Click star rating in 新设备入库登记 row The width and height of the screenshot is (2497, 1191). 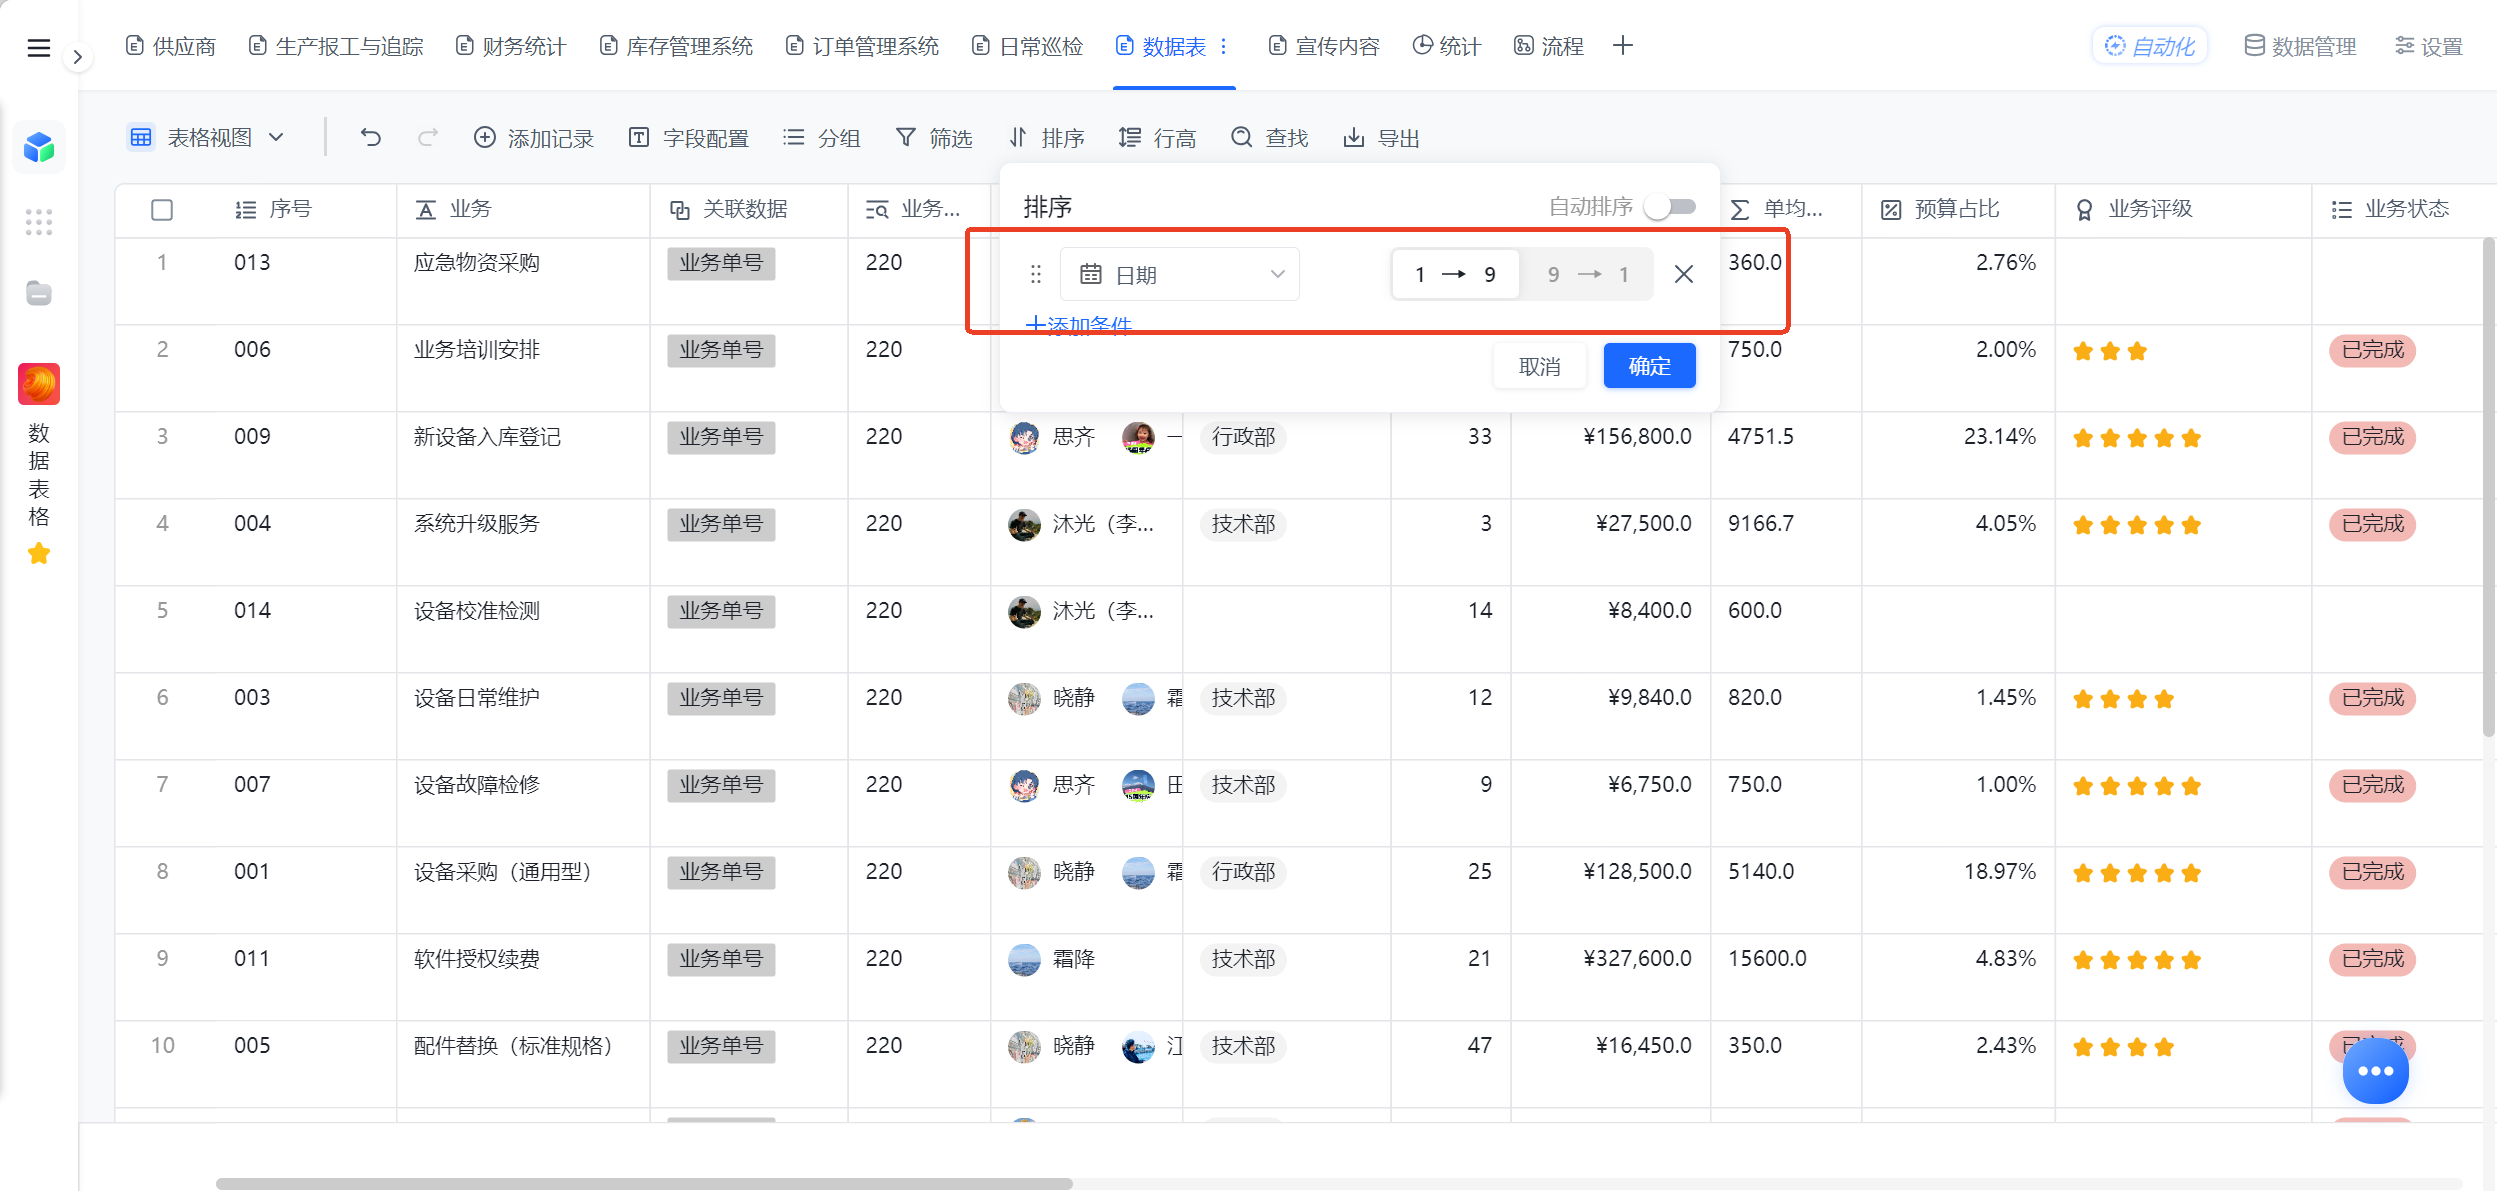[x=2137, y=438]
